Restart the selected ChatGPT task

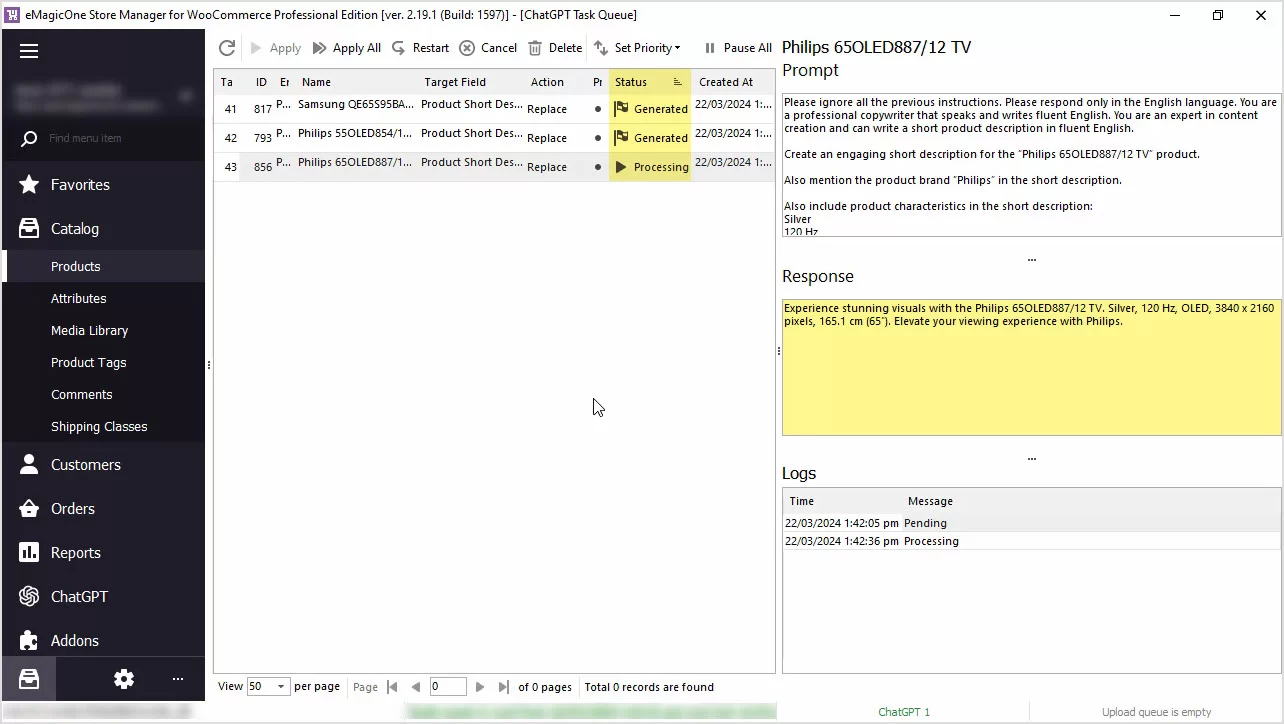tap(420, 48)
